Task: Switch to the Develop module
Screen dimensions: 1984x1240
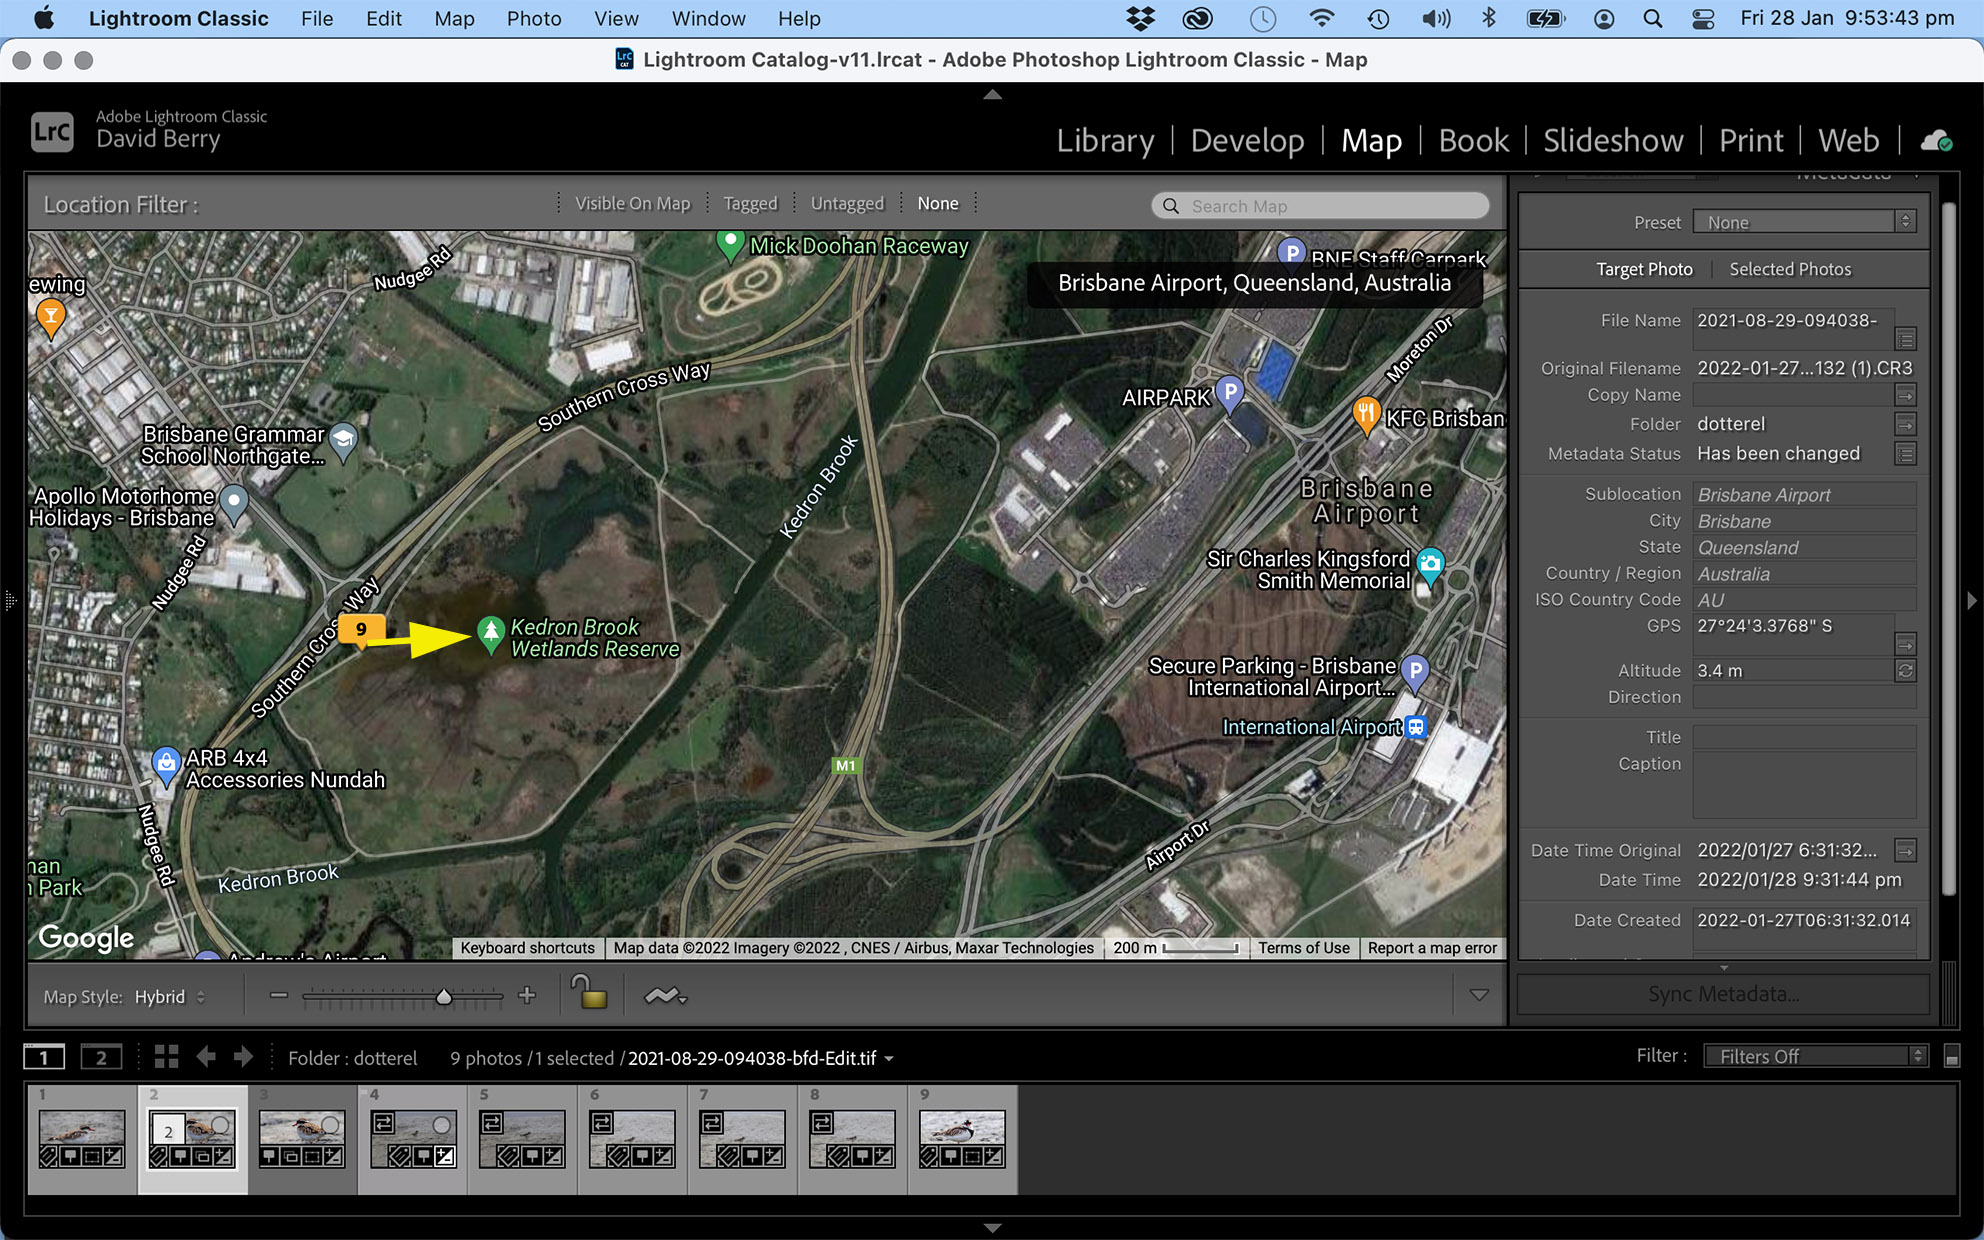Action: [1247, 141]
